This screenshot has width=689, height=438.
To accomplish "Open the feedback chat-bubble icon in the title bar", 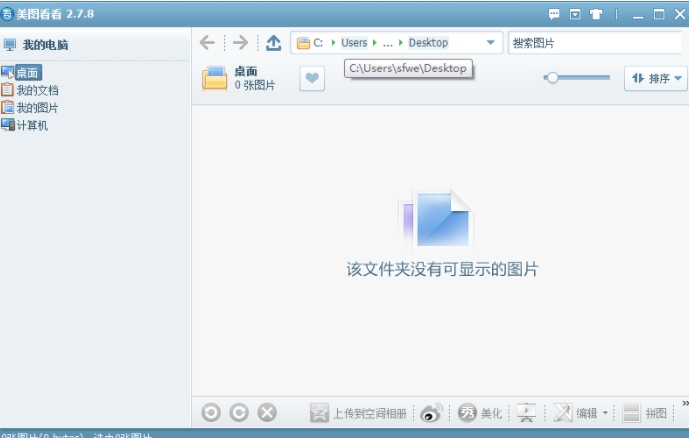I will [554, 14].
